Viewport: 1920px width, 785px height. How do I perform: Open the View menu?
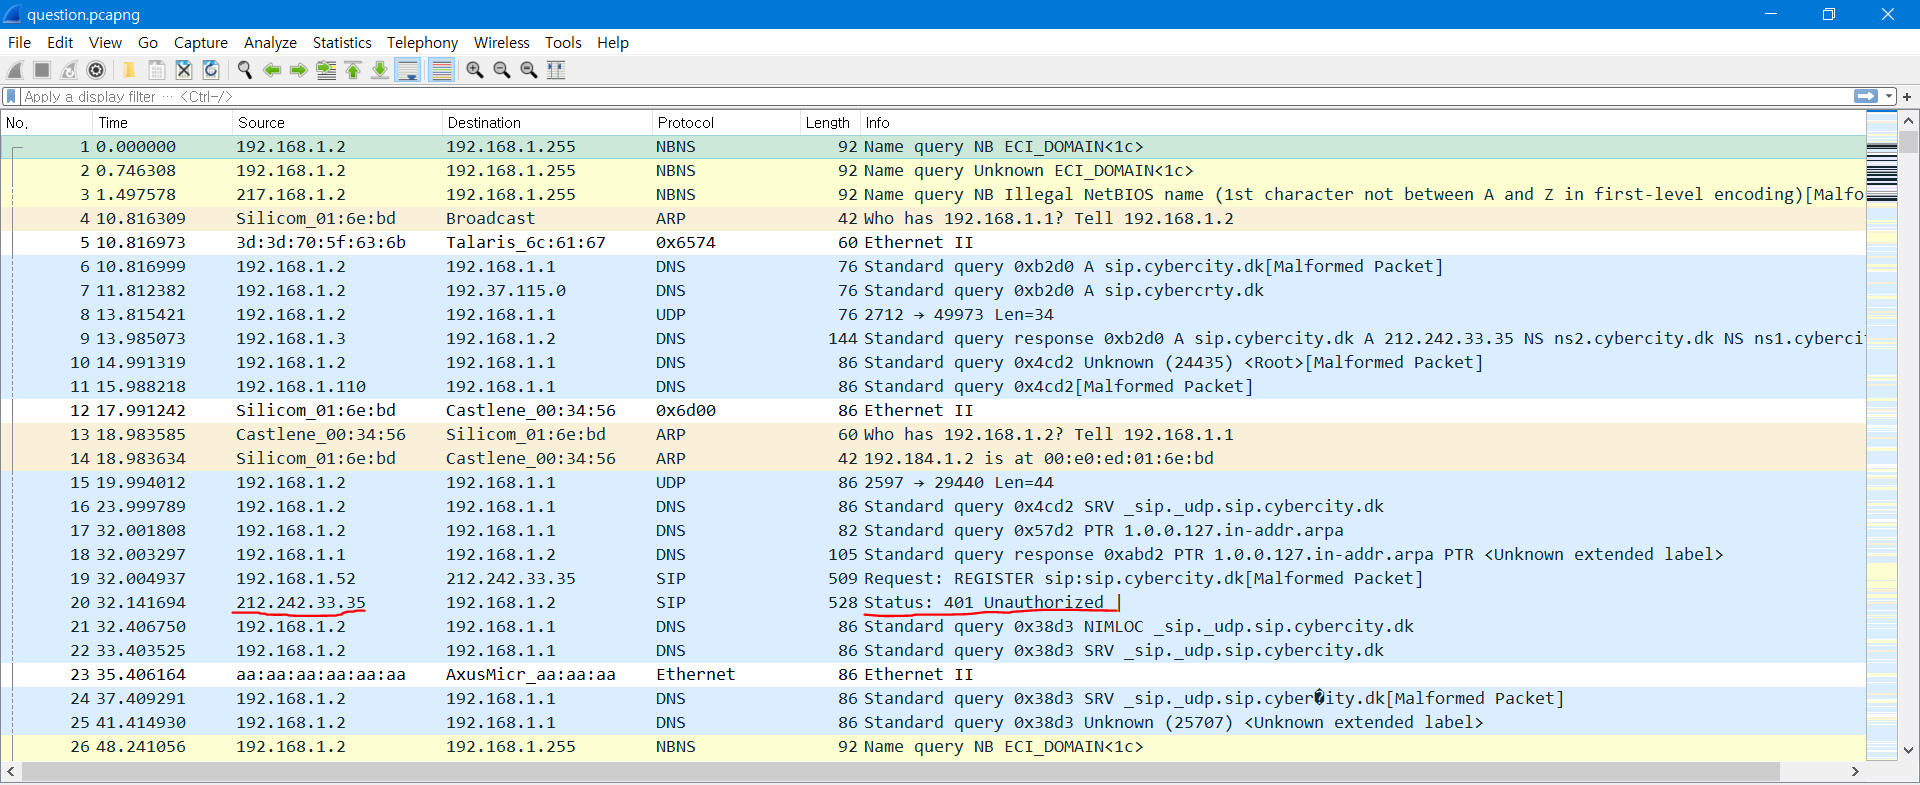(105, 43)
